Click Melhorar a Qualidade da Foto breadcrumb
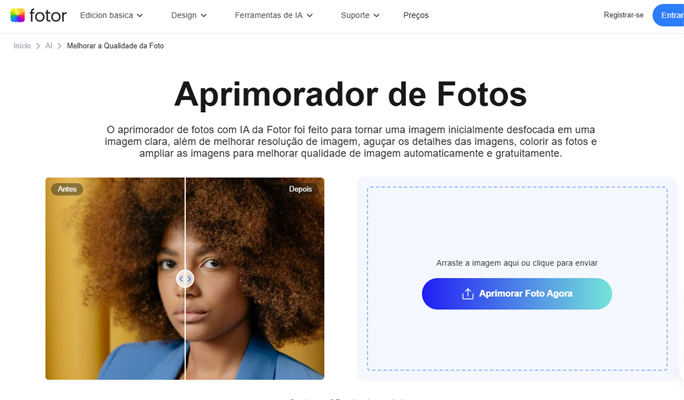The height and width of the screenshot is (400, 684). tap(115, 46)
